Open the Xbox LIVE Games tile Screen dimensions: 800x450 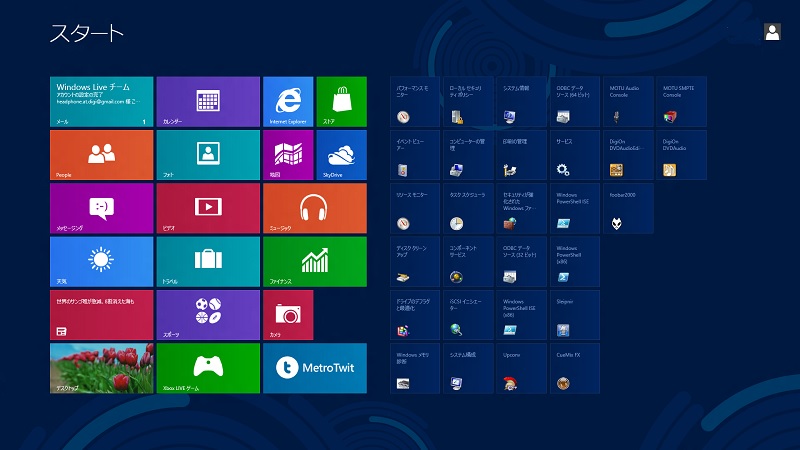[208, 368]
